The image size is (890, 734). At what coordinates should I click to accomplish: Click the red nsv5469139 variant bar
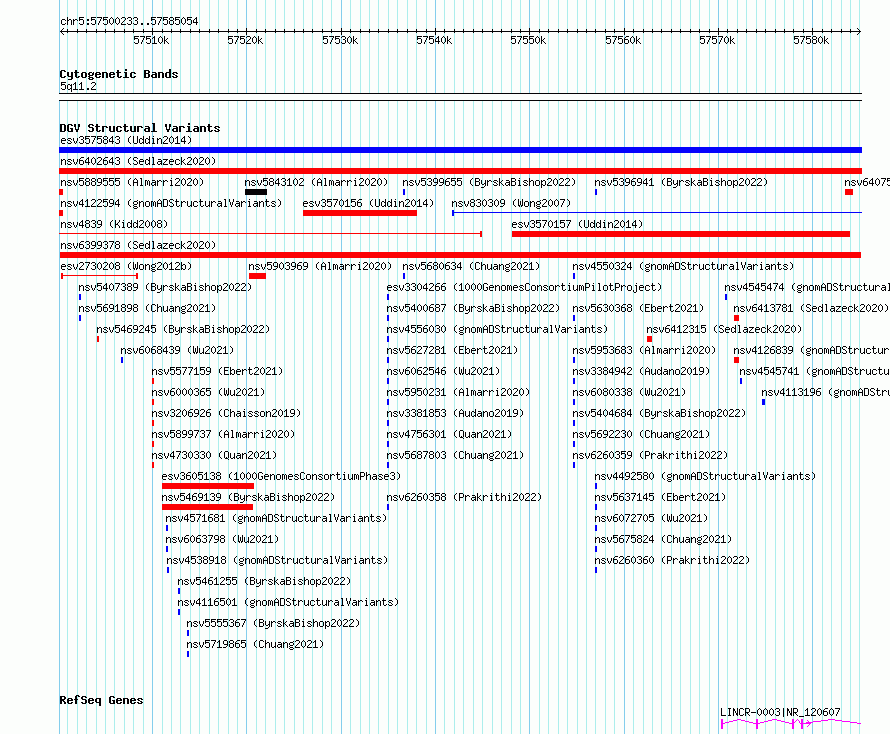pyautogui.click(x=208, y=507)
